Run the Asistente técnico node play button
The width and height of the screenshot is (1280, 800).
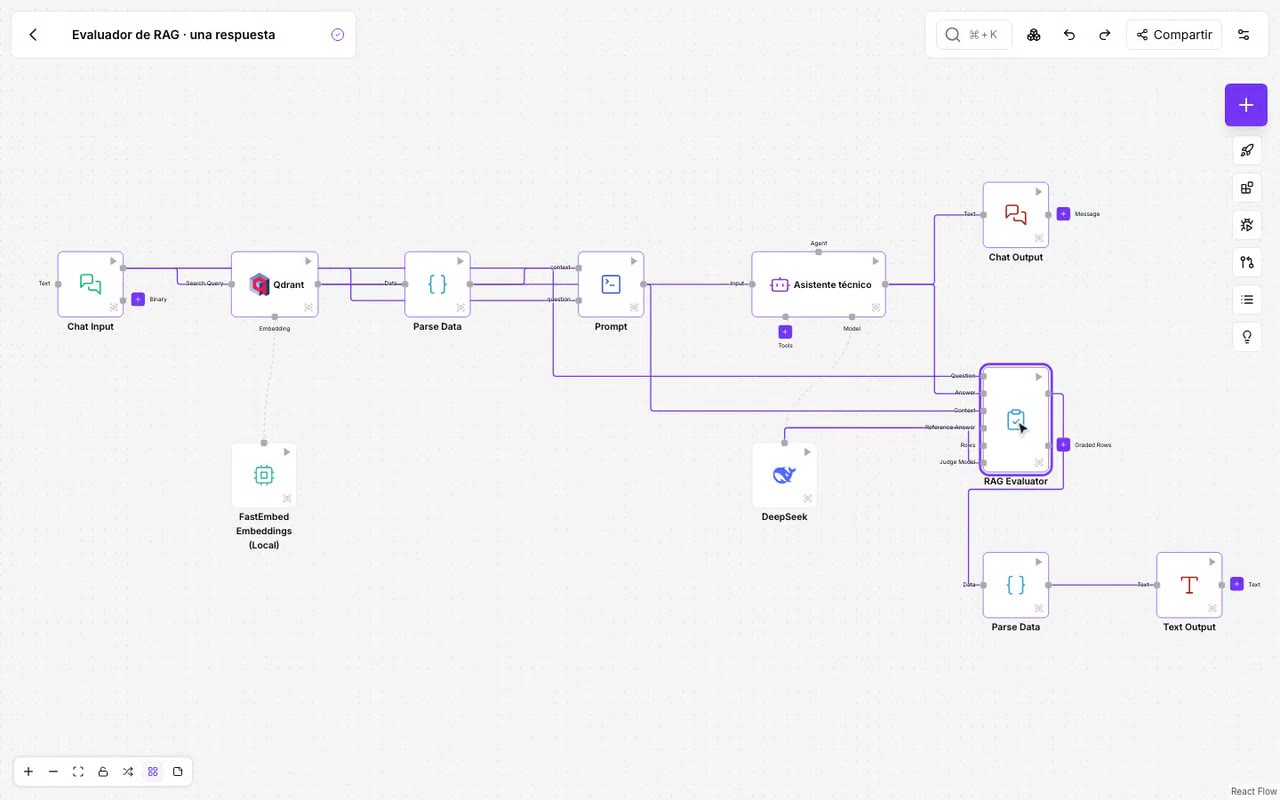[x=876, y=261]
